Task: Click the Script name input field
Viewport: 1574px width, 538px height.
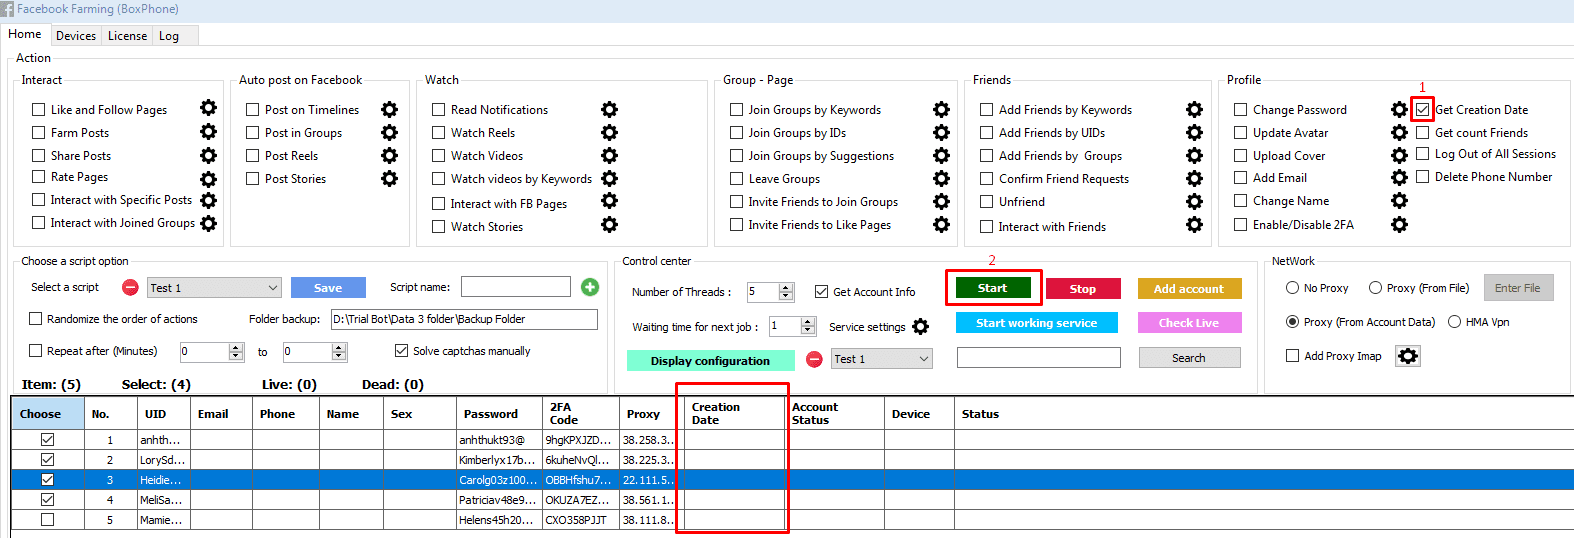Action: point(515,287)
